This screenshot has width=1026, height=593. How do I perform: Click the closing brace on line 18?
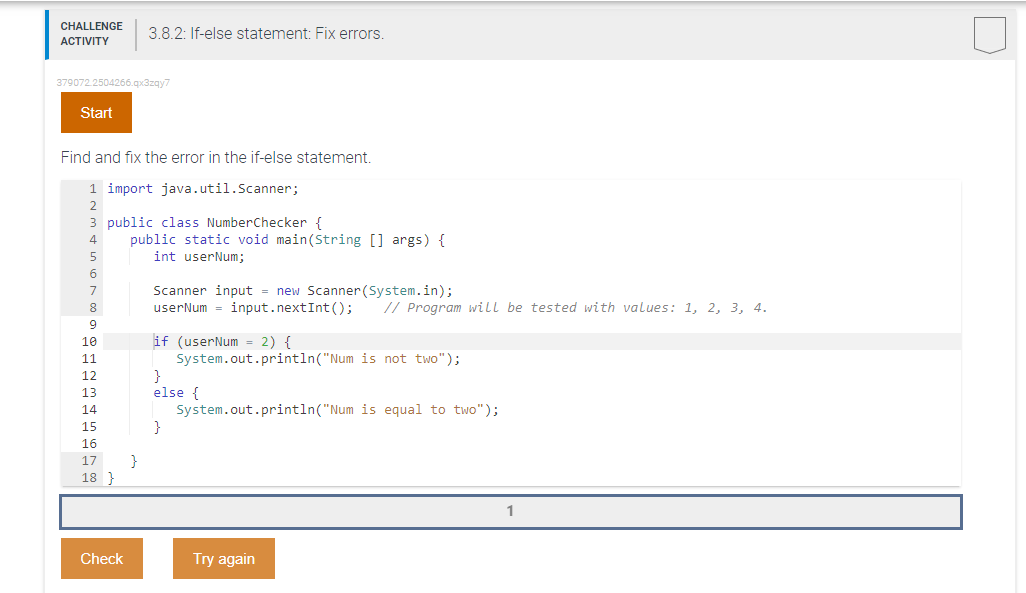pyautogui.click(x=110, y=477)
